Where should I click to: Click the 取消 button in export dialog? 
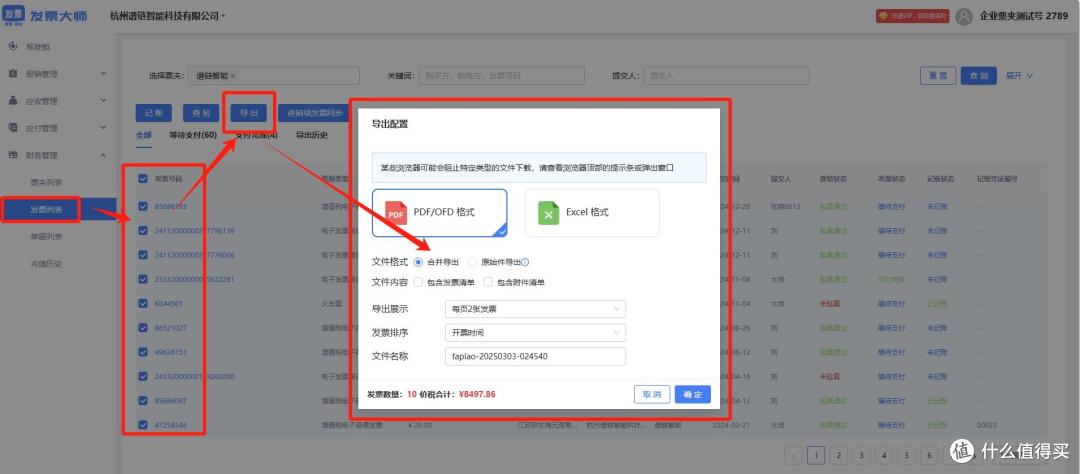[x=652, y=395]
